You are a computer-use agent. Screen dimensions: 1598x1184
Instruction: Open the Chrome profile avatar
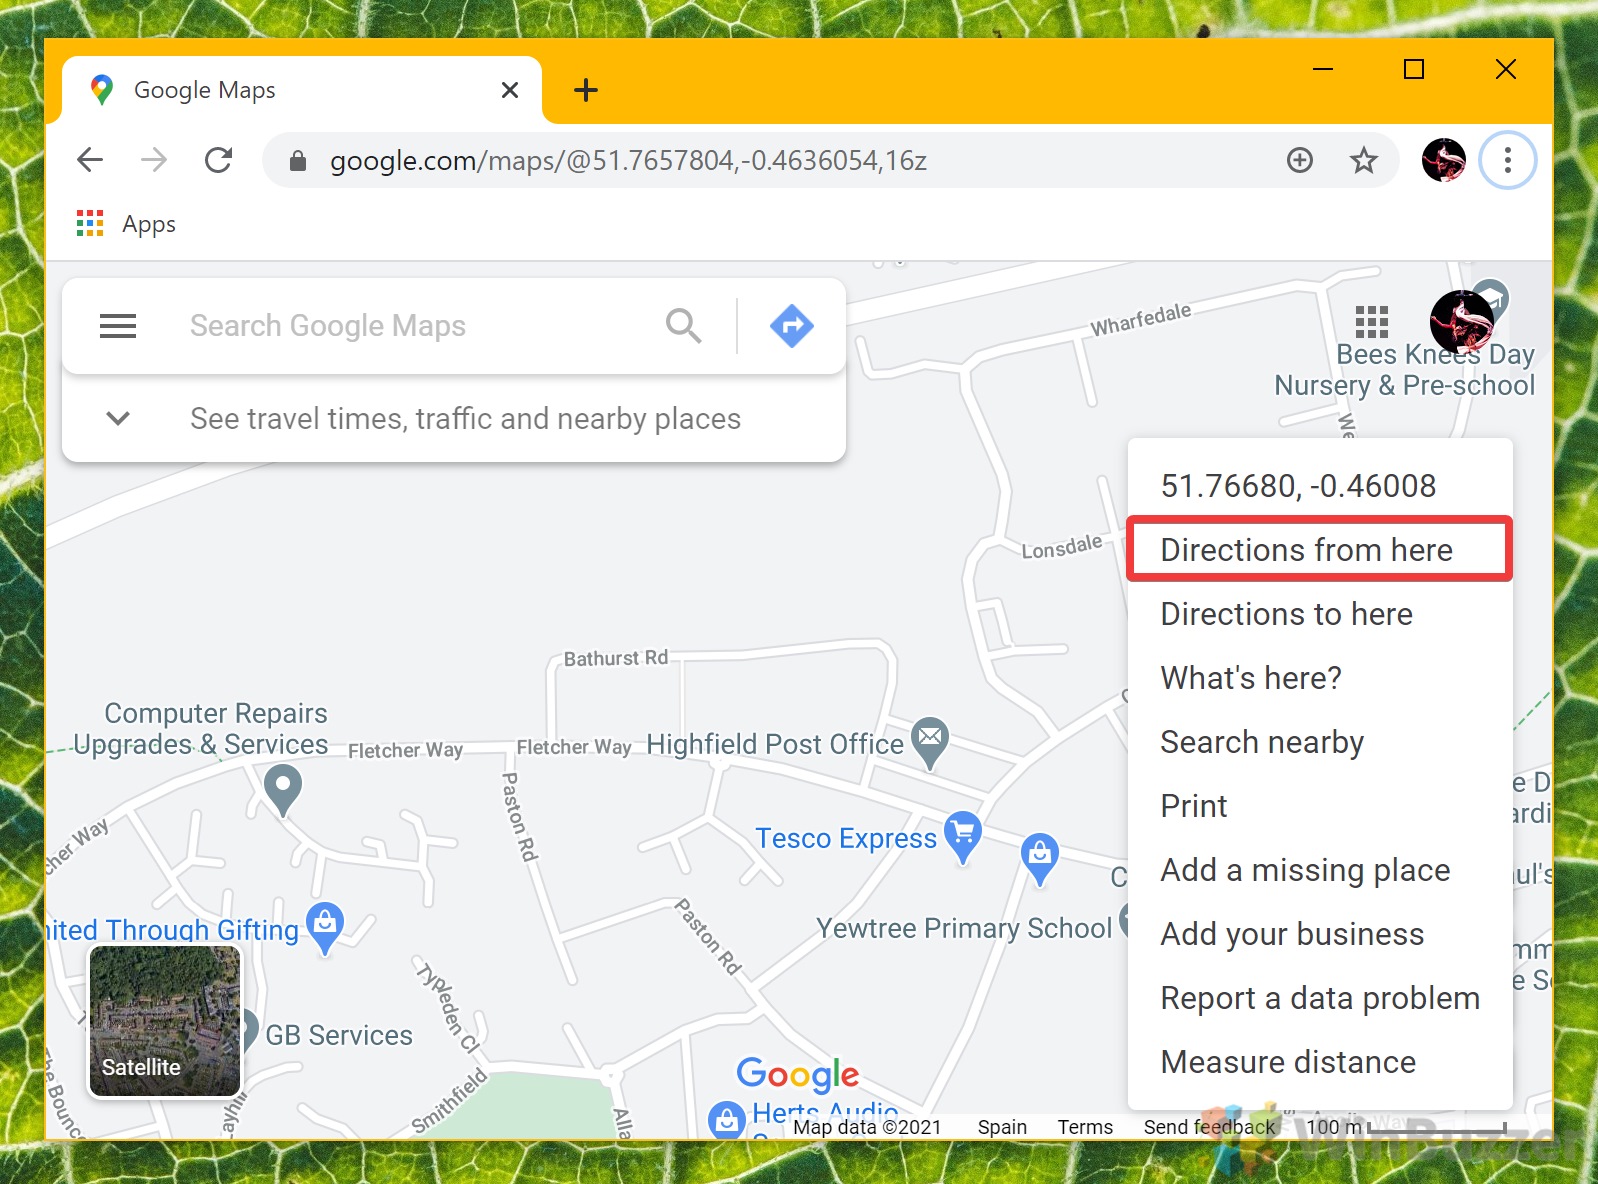(x=1444, y=160)
